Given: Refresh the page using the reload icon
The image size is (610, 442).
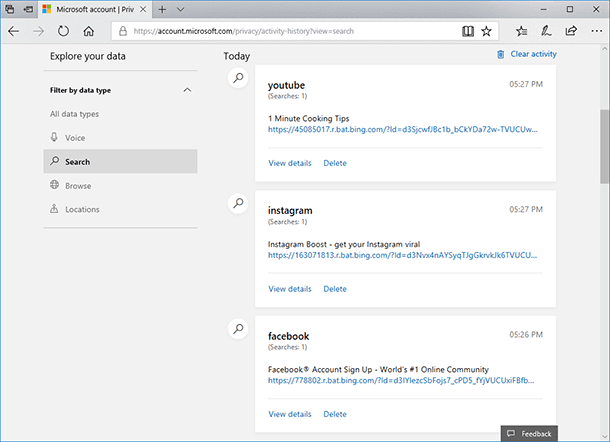Looking at the screenshot, I should [x=63, y=31].
